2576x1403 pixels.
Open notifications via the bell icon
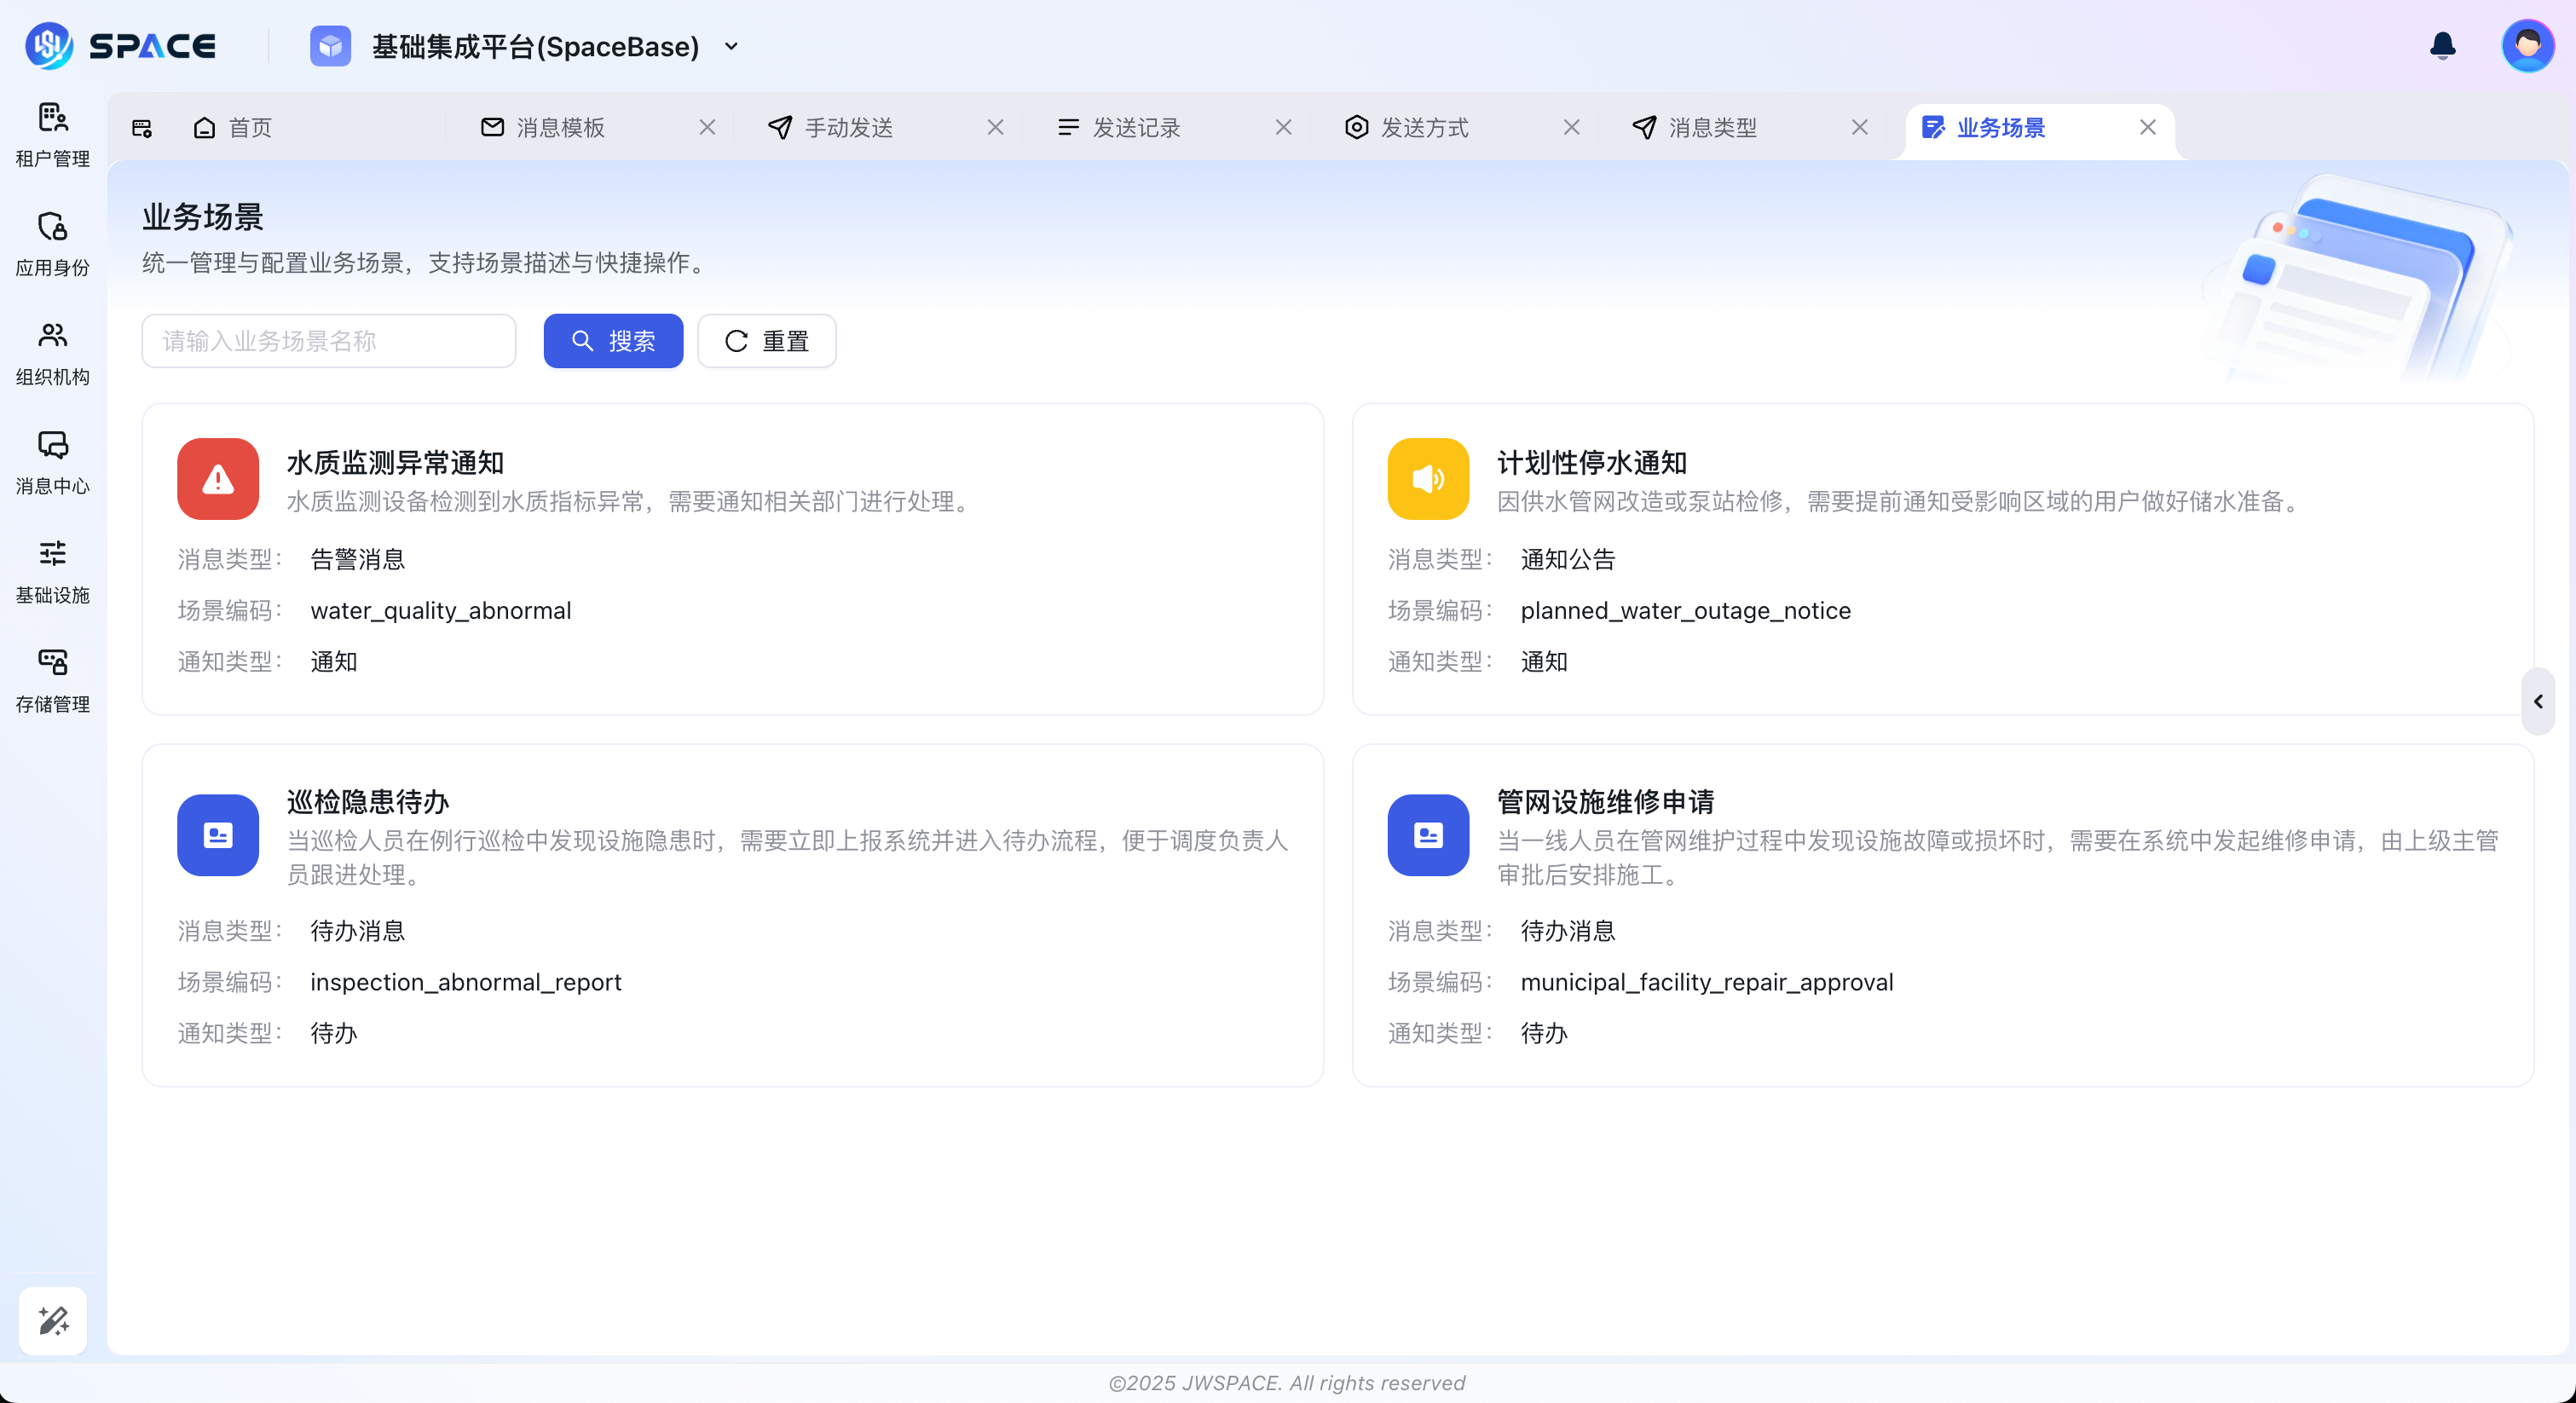2441,46
